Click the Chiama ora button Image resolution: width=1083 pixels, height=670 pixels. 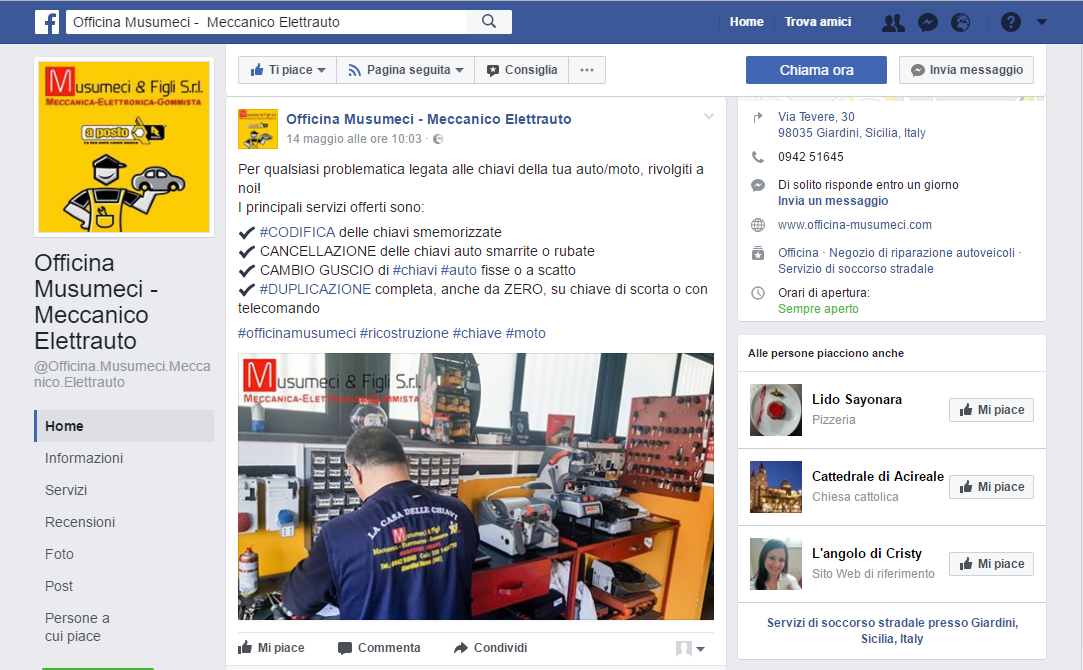click(x=816, y=70)
